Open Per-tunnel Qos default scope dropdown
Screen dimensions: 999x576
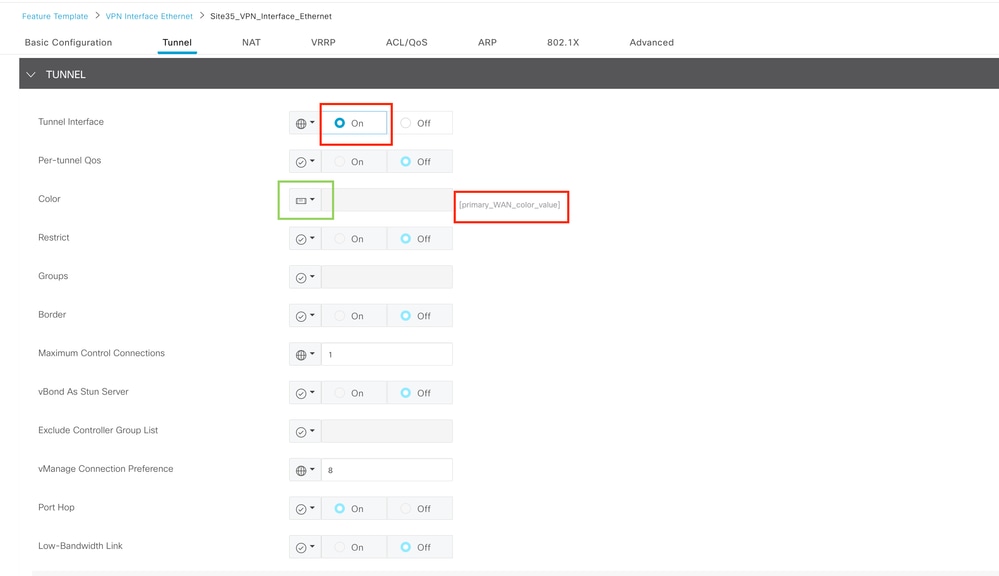[x=305, y=162]
